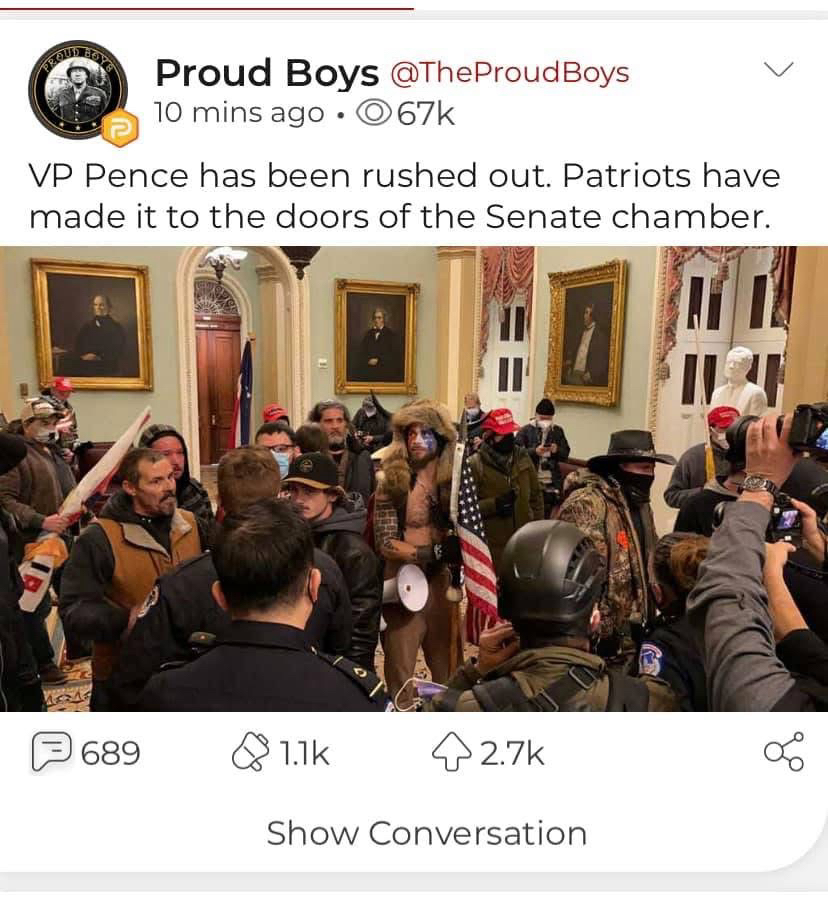
Task: Click the megaphone in the photo
Action: pos(406,587)
